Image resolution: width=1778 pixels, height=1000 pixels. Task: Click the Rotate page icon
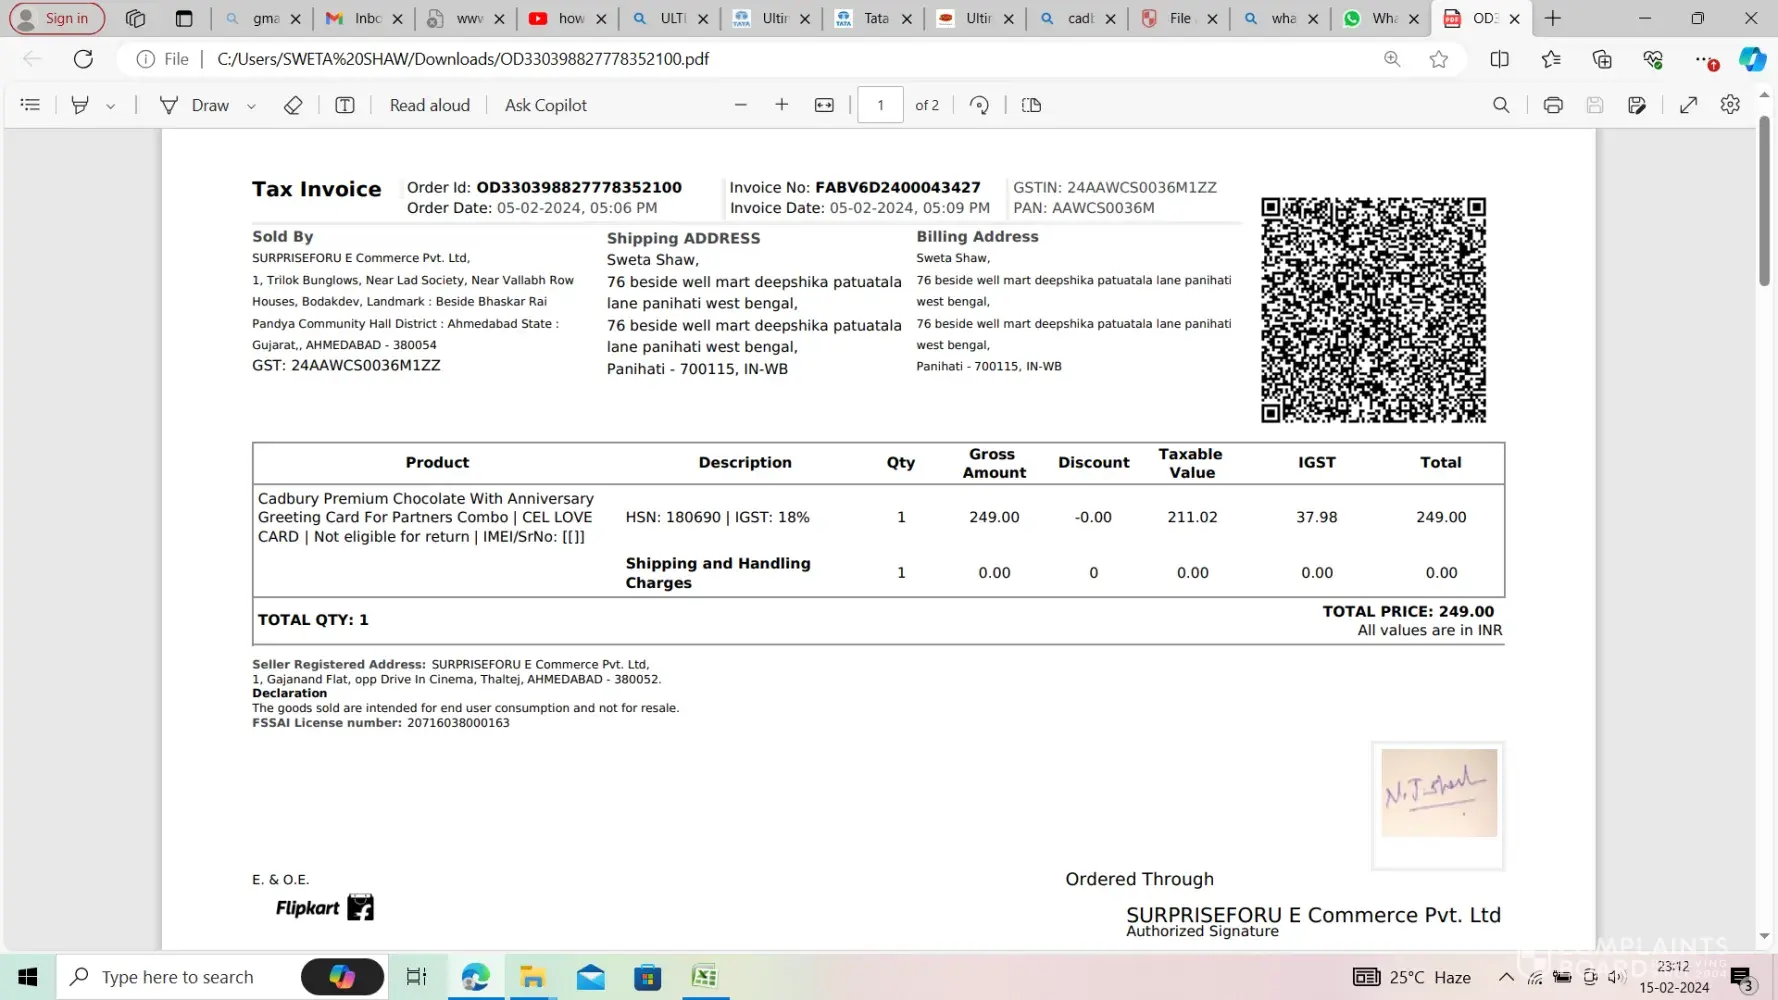(x=979, y=105)
